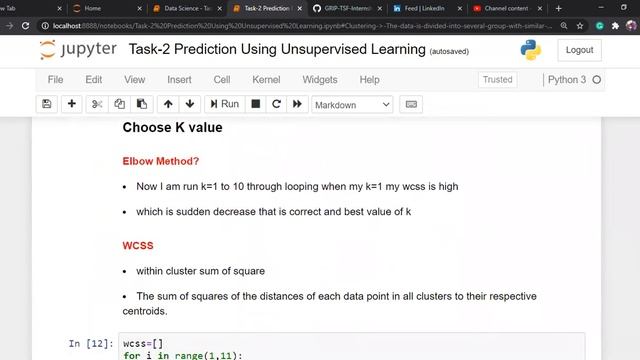
Task: Click 'within cluster sum of square' bullet
Action: [x=200, y=271]
